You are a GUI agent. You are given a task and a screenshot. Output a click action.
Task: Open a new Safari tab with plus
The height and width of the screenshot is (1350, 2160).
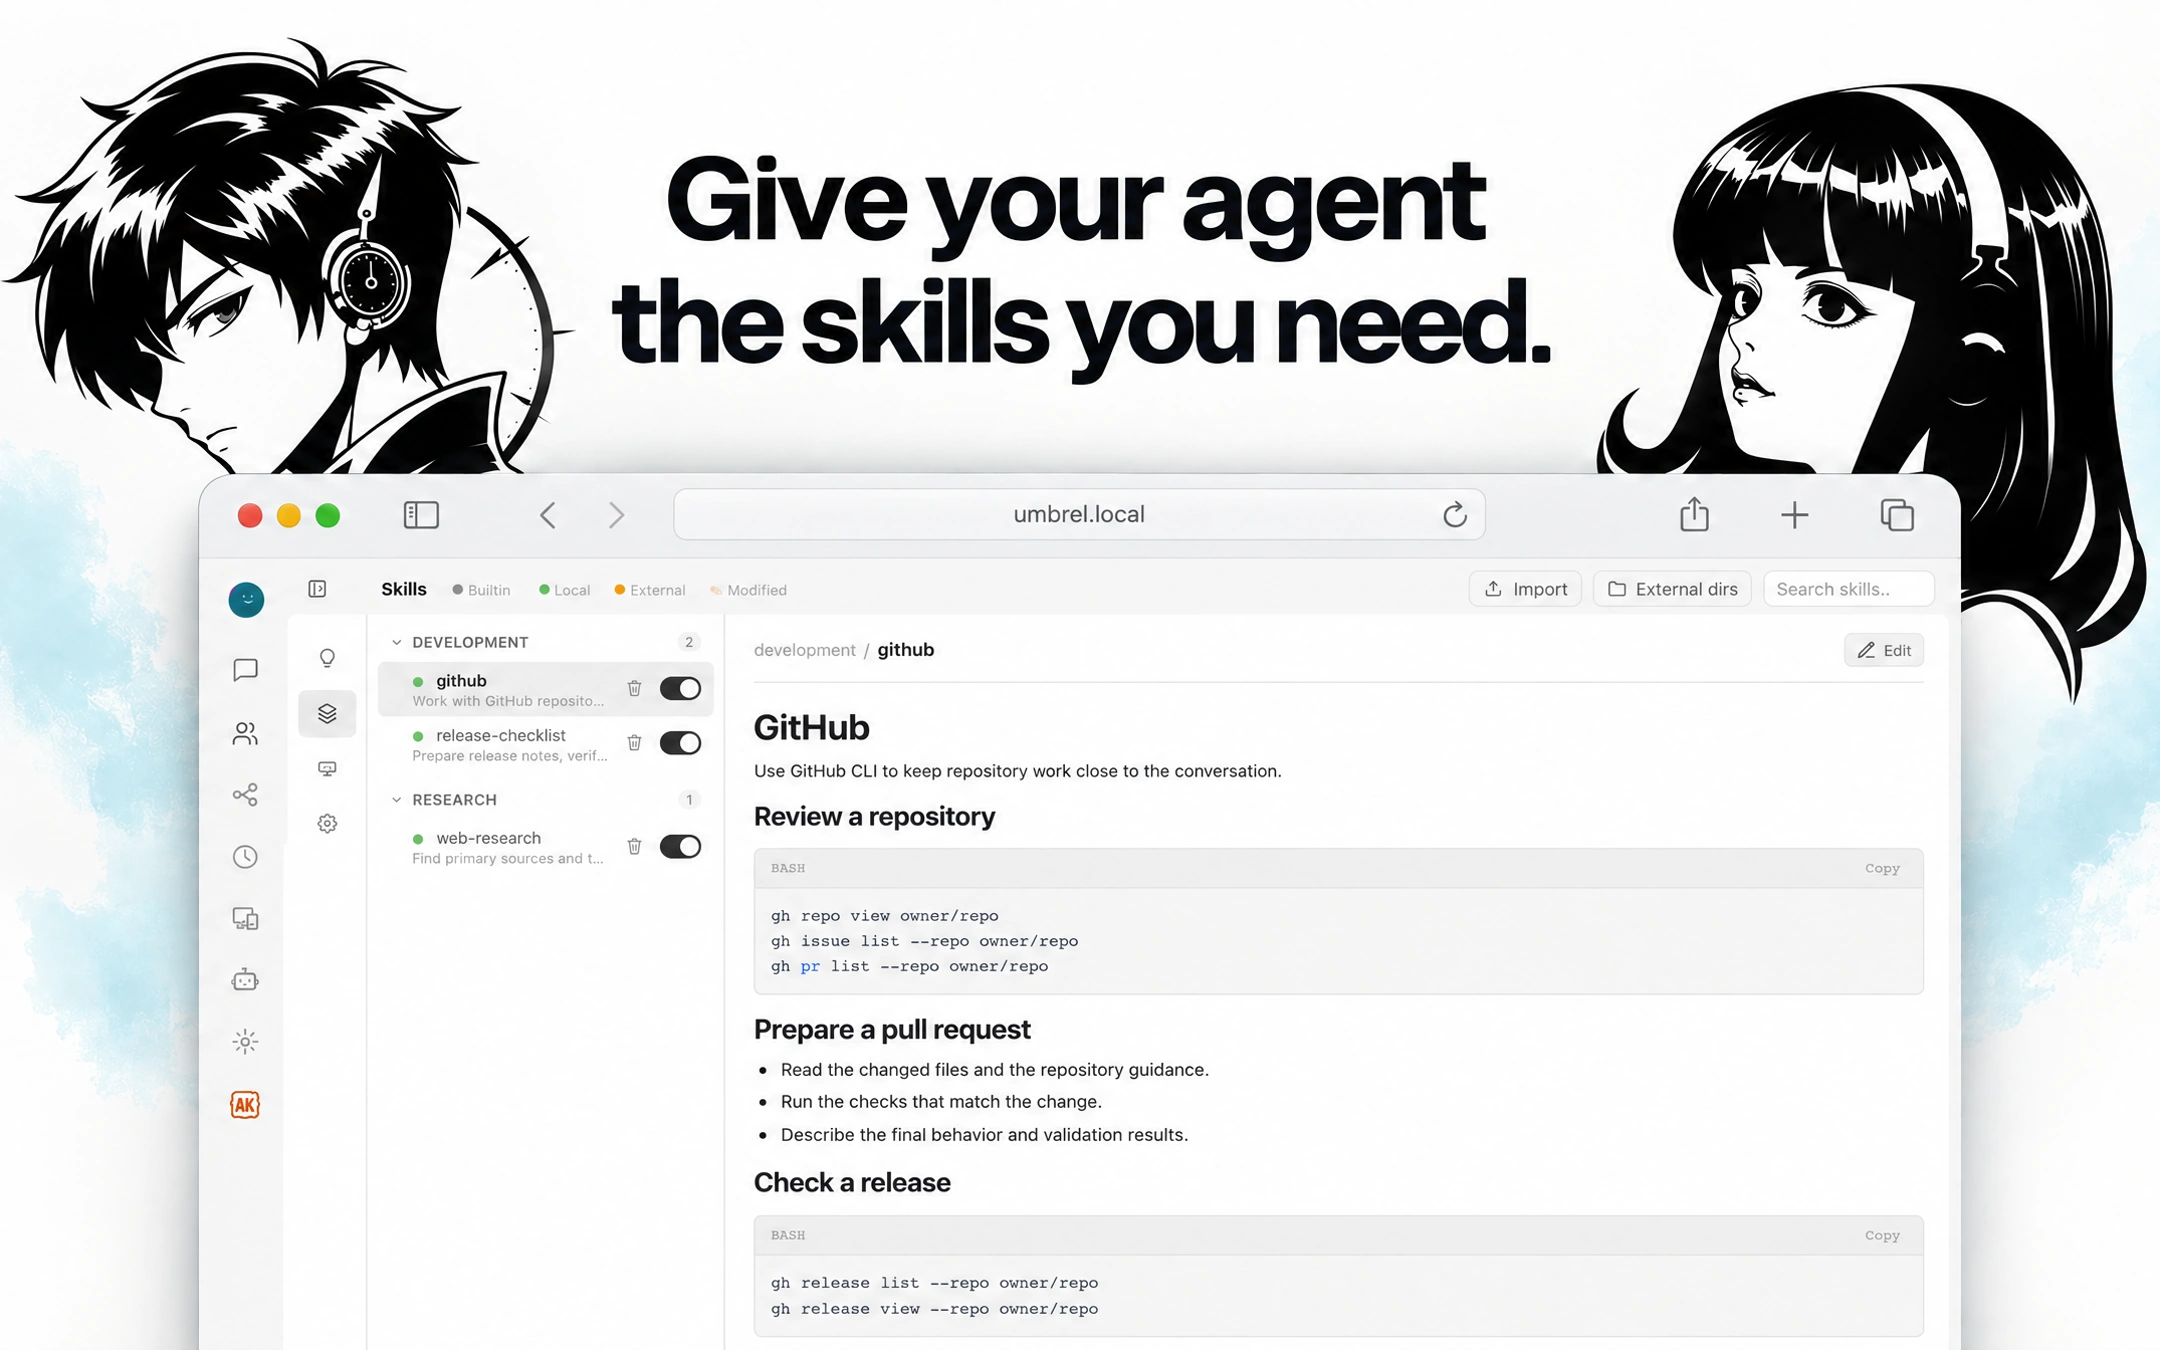click(x=1795, y=515)
